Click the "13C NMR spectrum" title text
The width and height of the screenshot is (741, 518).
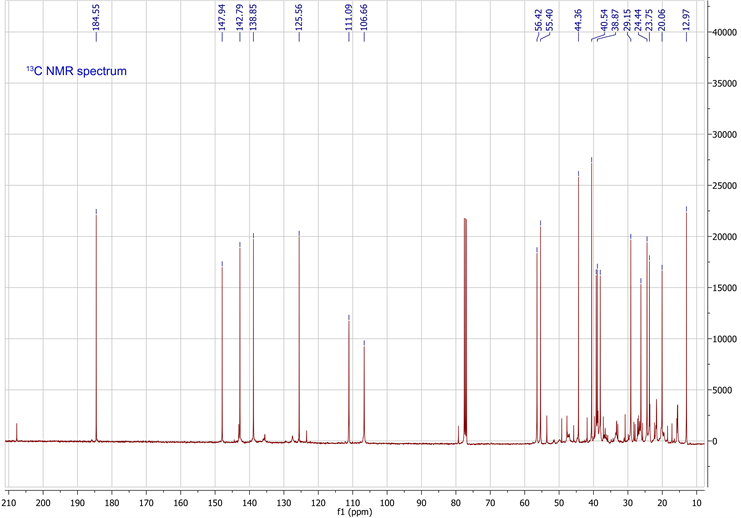(x=77, y=71)
